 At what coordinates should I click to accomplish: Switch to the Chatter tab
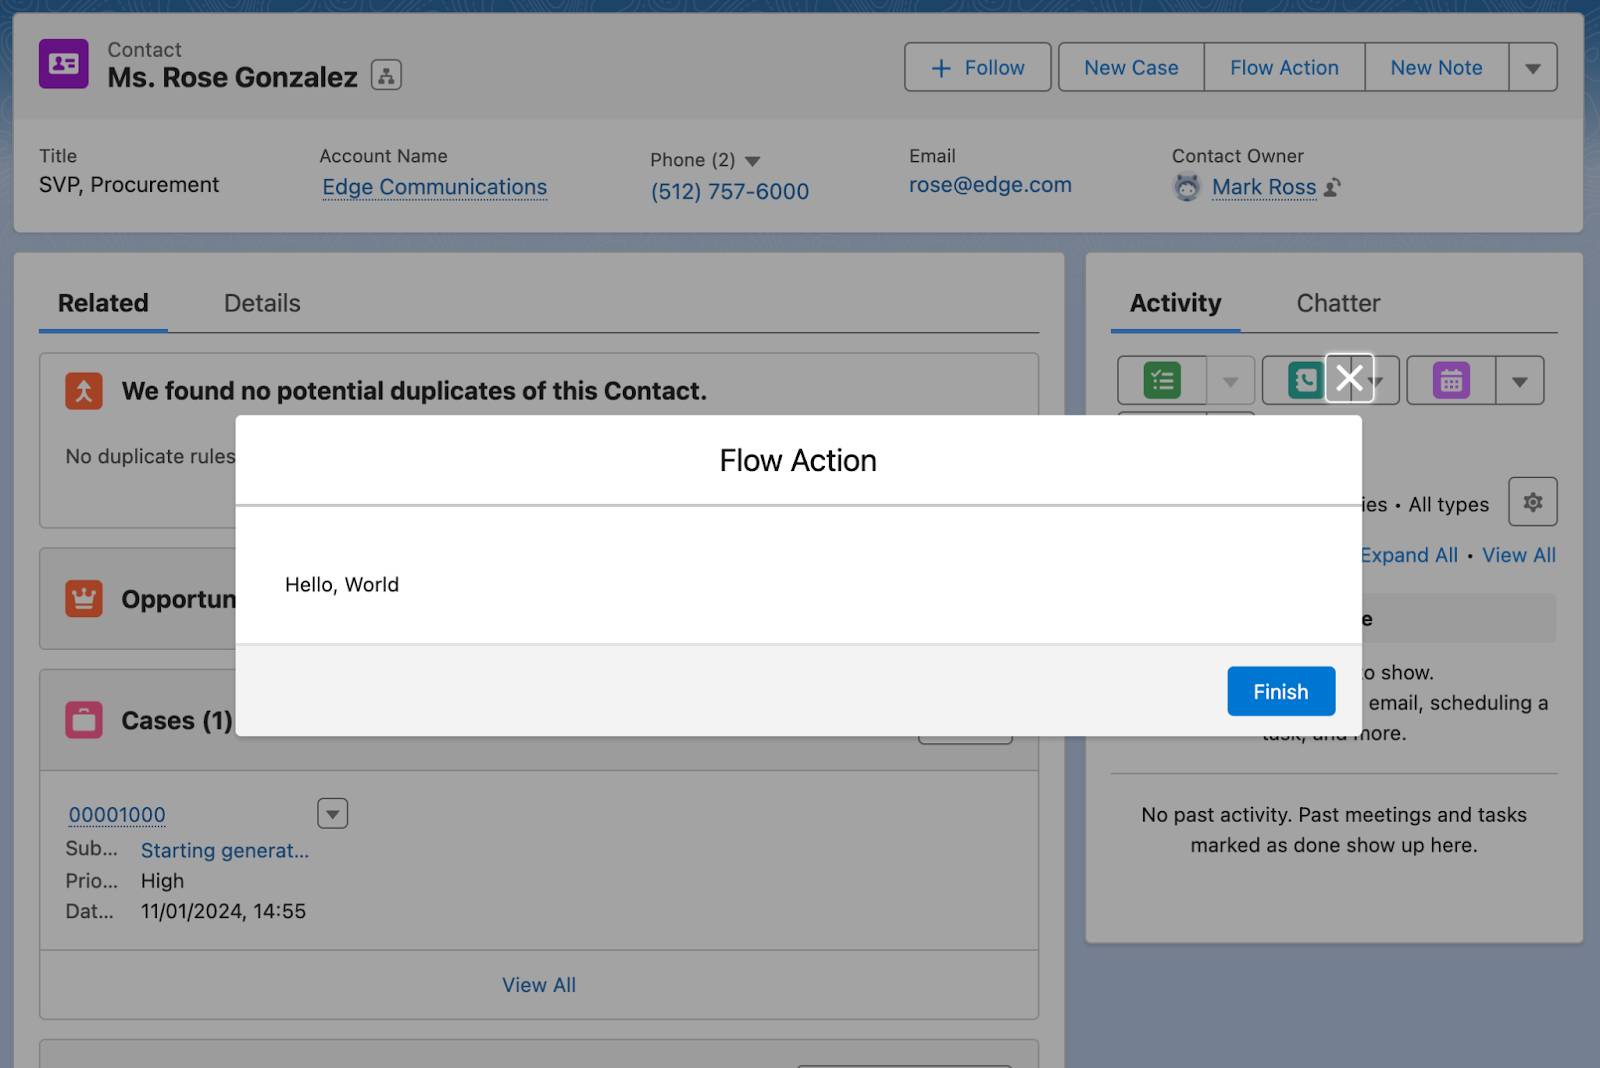click(x=1338, y=303)
